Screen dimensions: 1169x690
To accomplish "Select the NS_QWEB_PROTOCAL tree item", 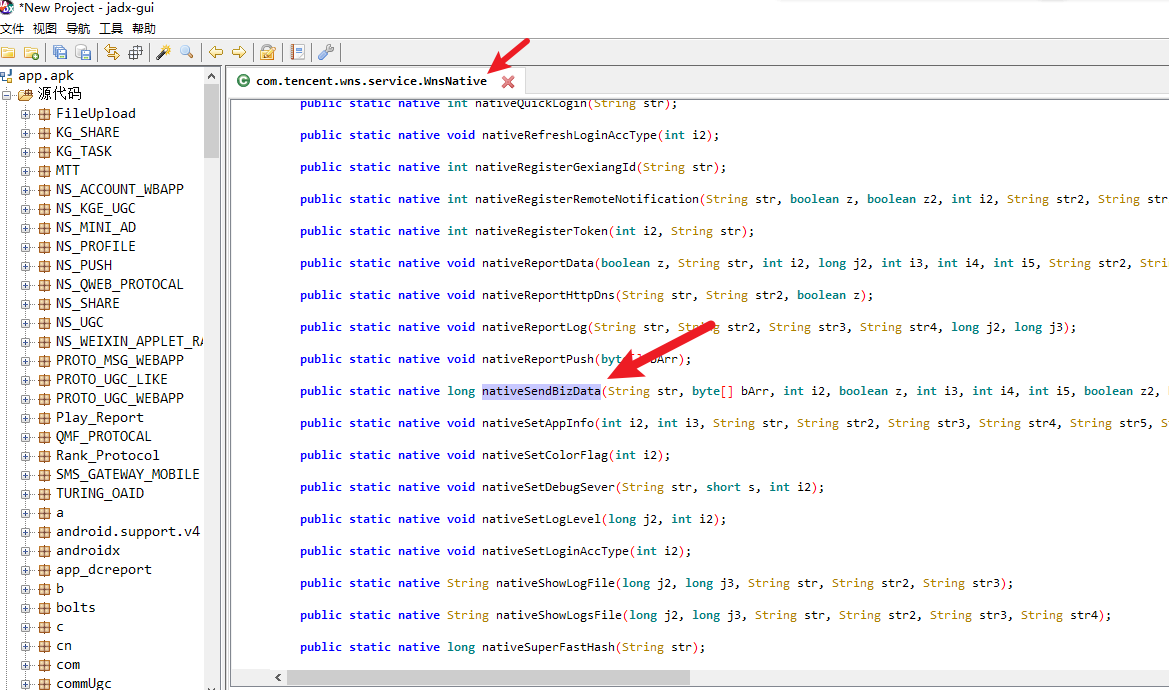I will [x=119, y=285].
